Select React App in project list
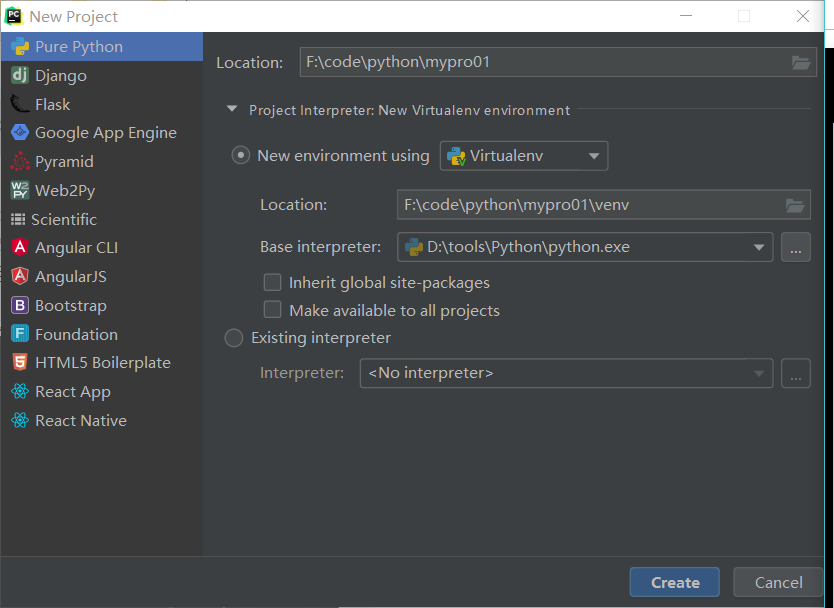The width and height of the screenshot is (834, 608). click(102, 392)
